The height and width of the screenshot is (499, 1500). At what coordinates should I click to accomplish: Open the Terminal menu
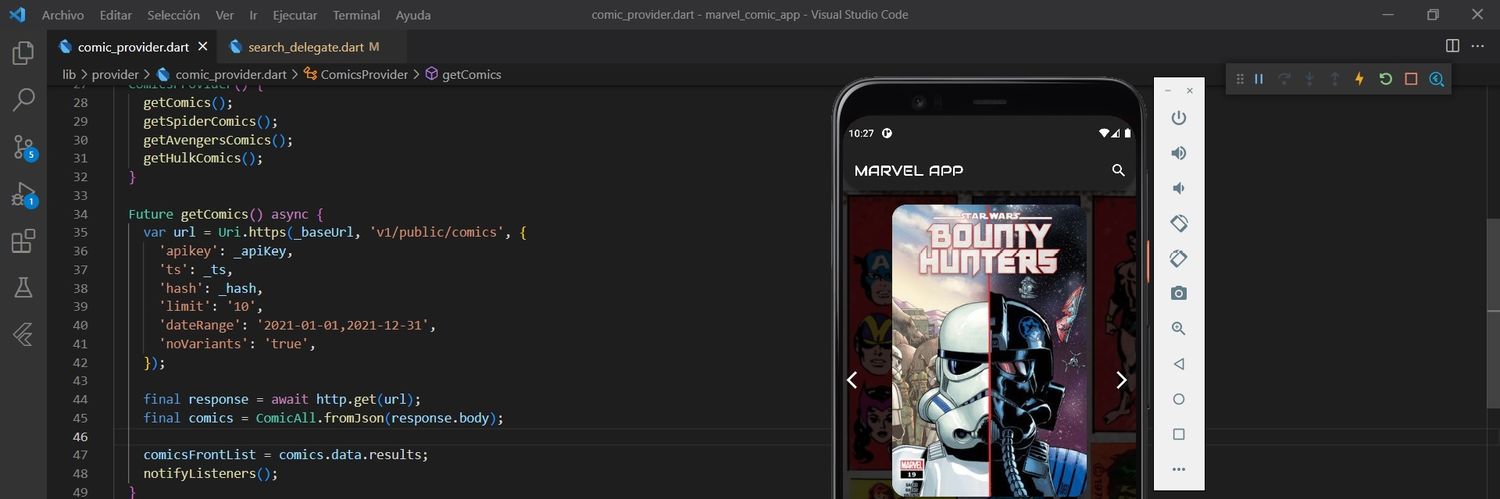(x=356, y=15)
